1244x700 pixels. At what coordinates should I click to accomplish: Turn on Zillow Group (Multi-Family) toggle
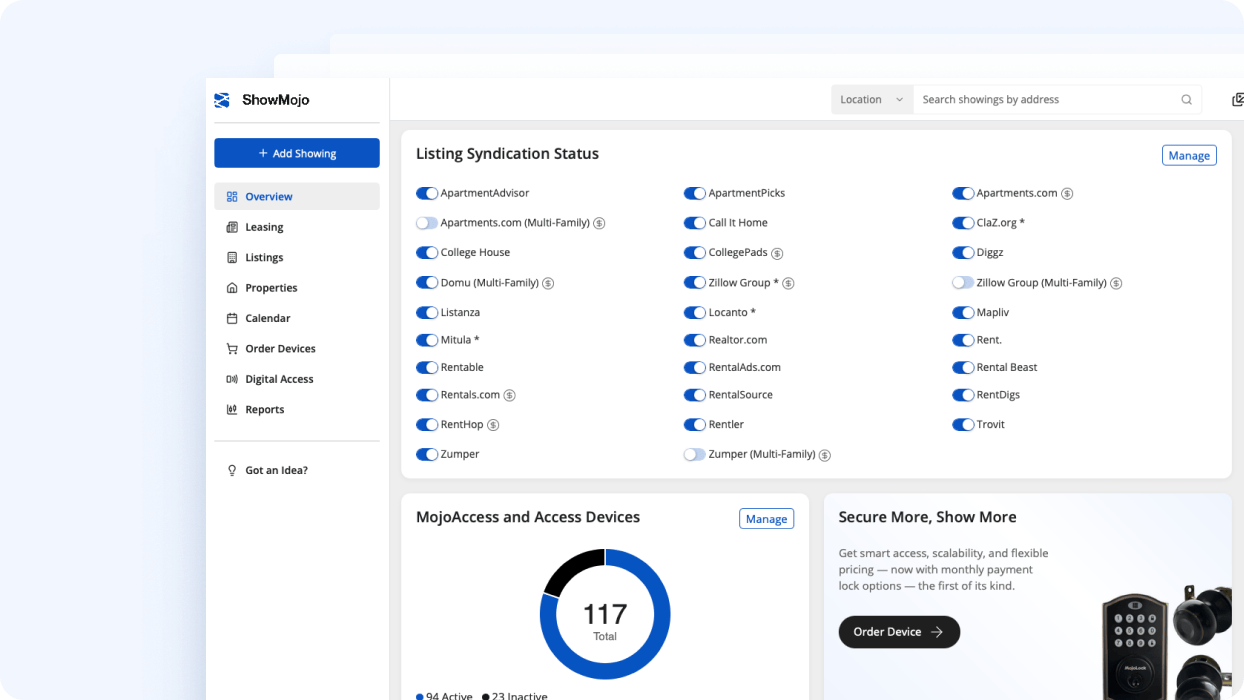tap(963, 283)
